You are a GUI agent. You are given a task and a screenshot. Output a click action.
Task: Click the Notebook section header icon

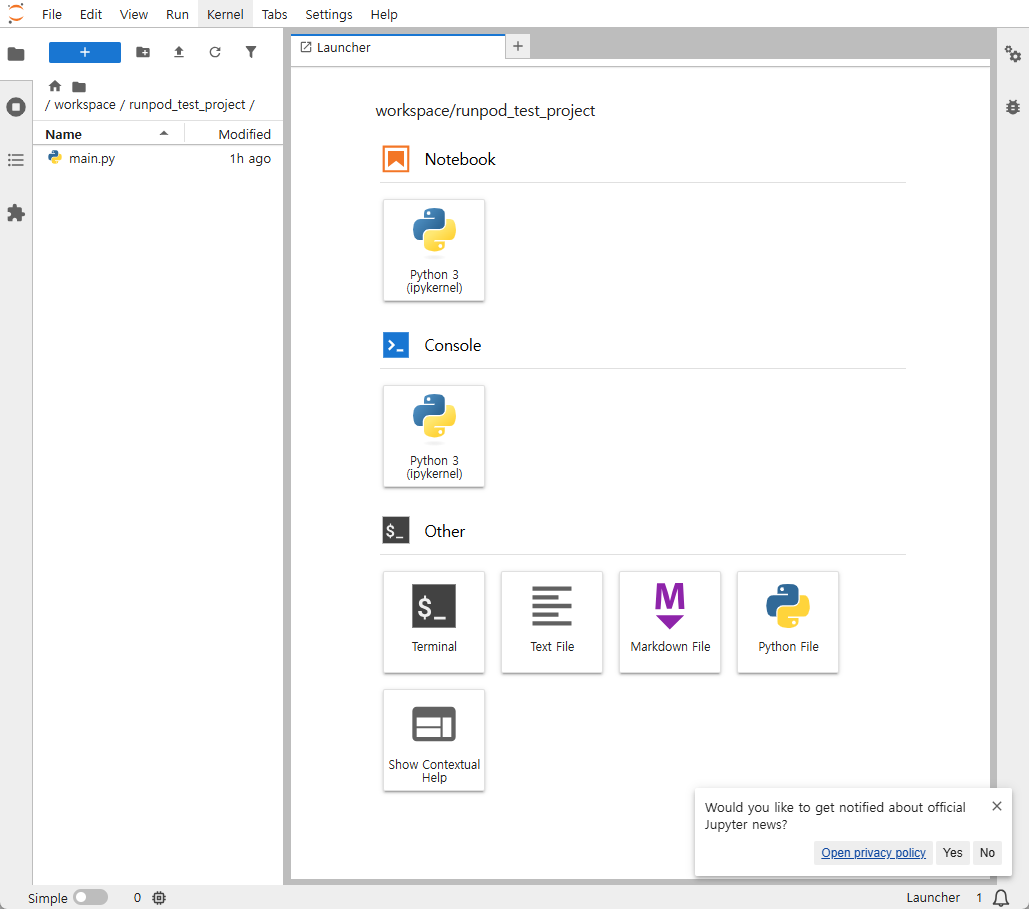pos(396,159)
